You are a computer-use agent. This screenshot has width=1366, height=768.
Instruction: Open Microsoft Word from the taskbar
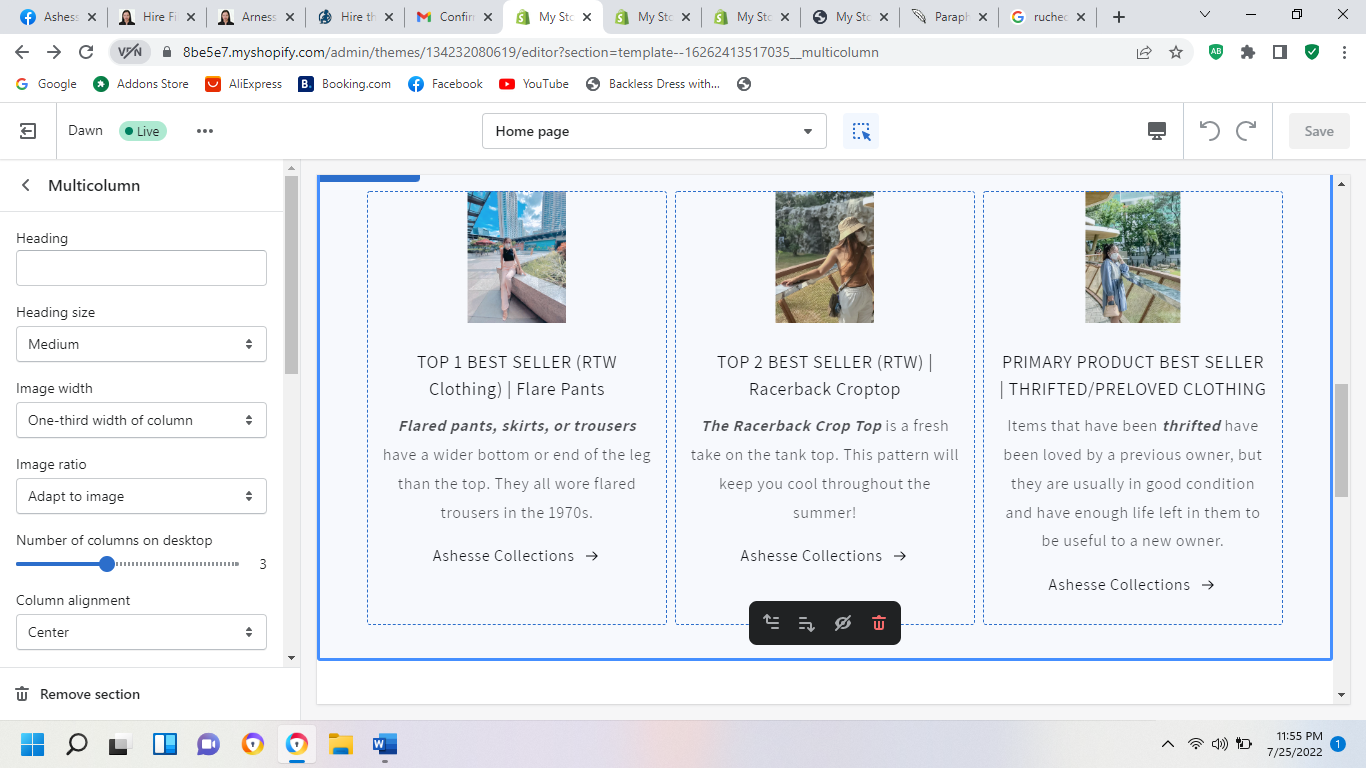tap(385, 744)
